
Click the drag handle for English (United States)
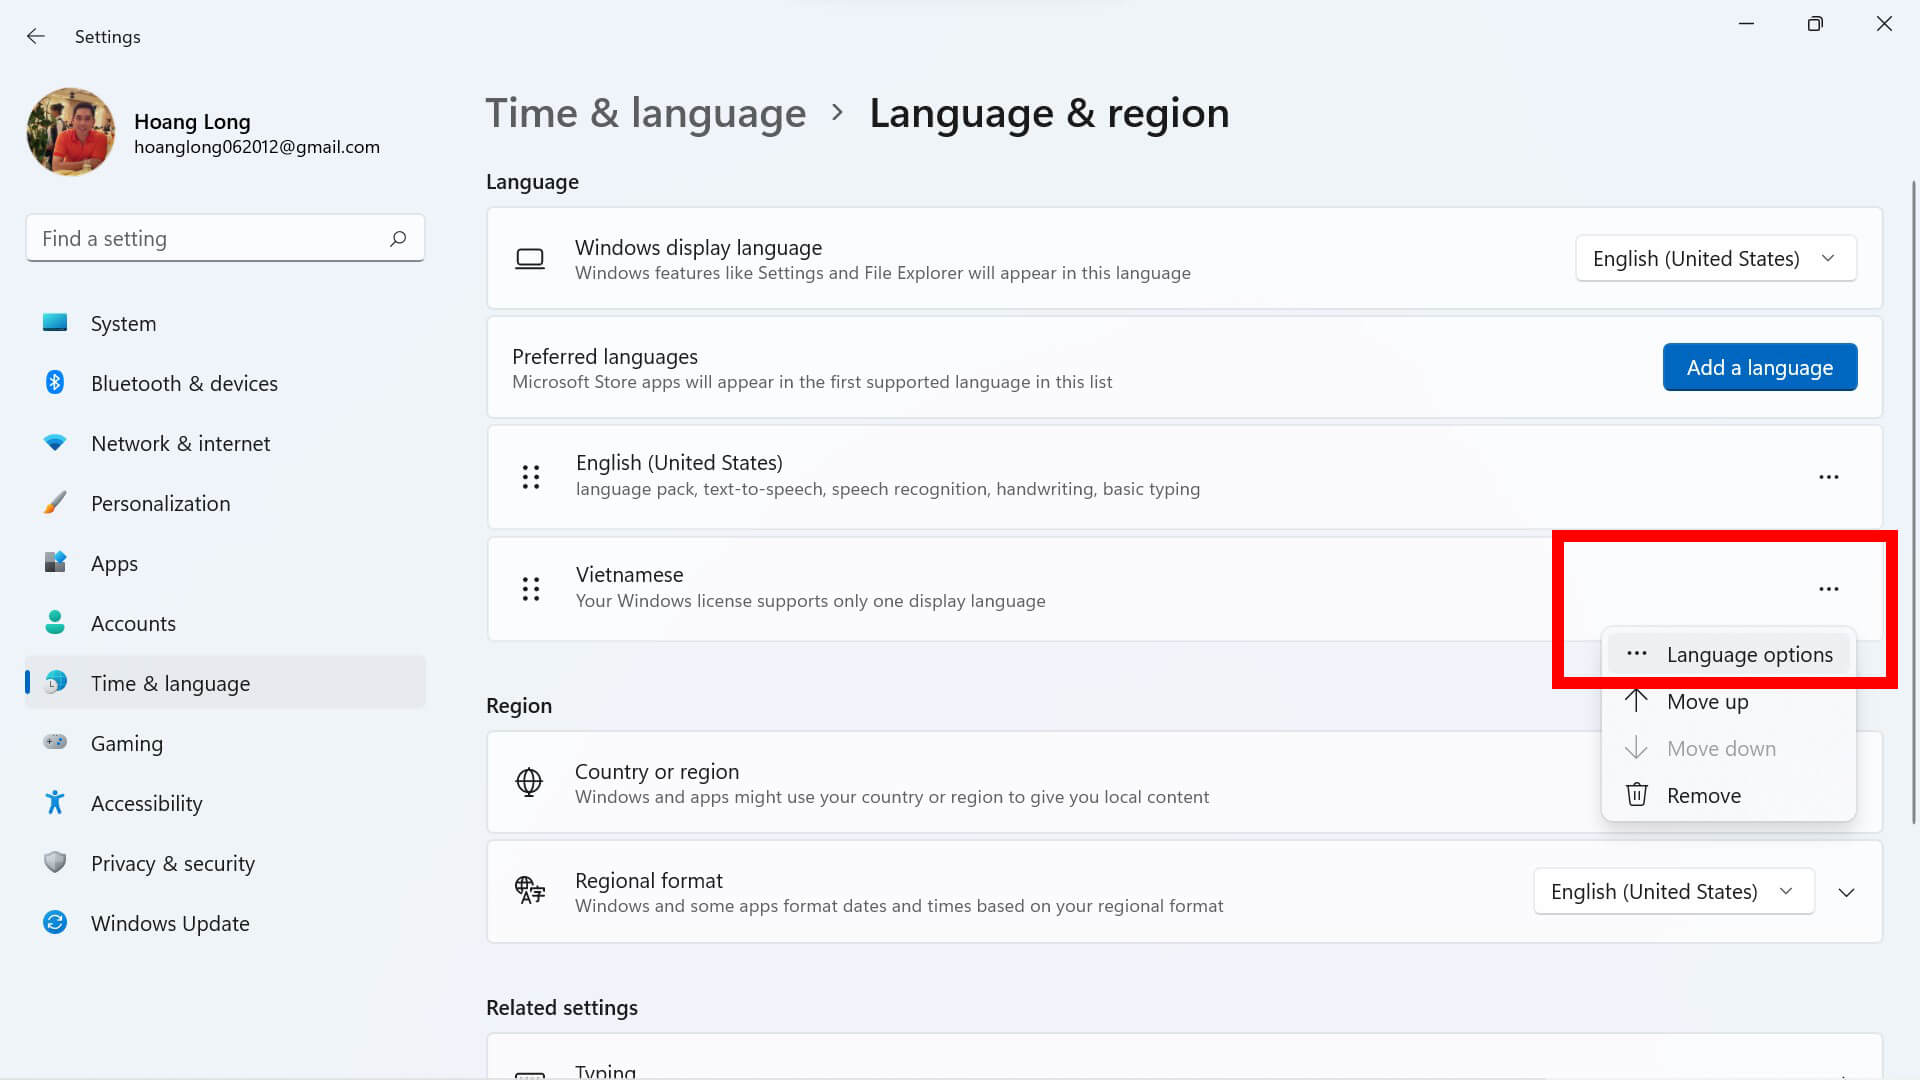click(531, 477)
